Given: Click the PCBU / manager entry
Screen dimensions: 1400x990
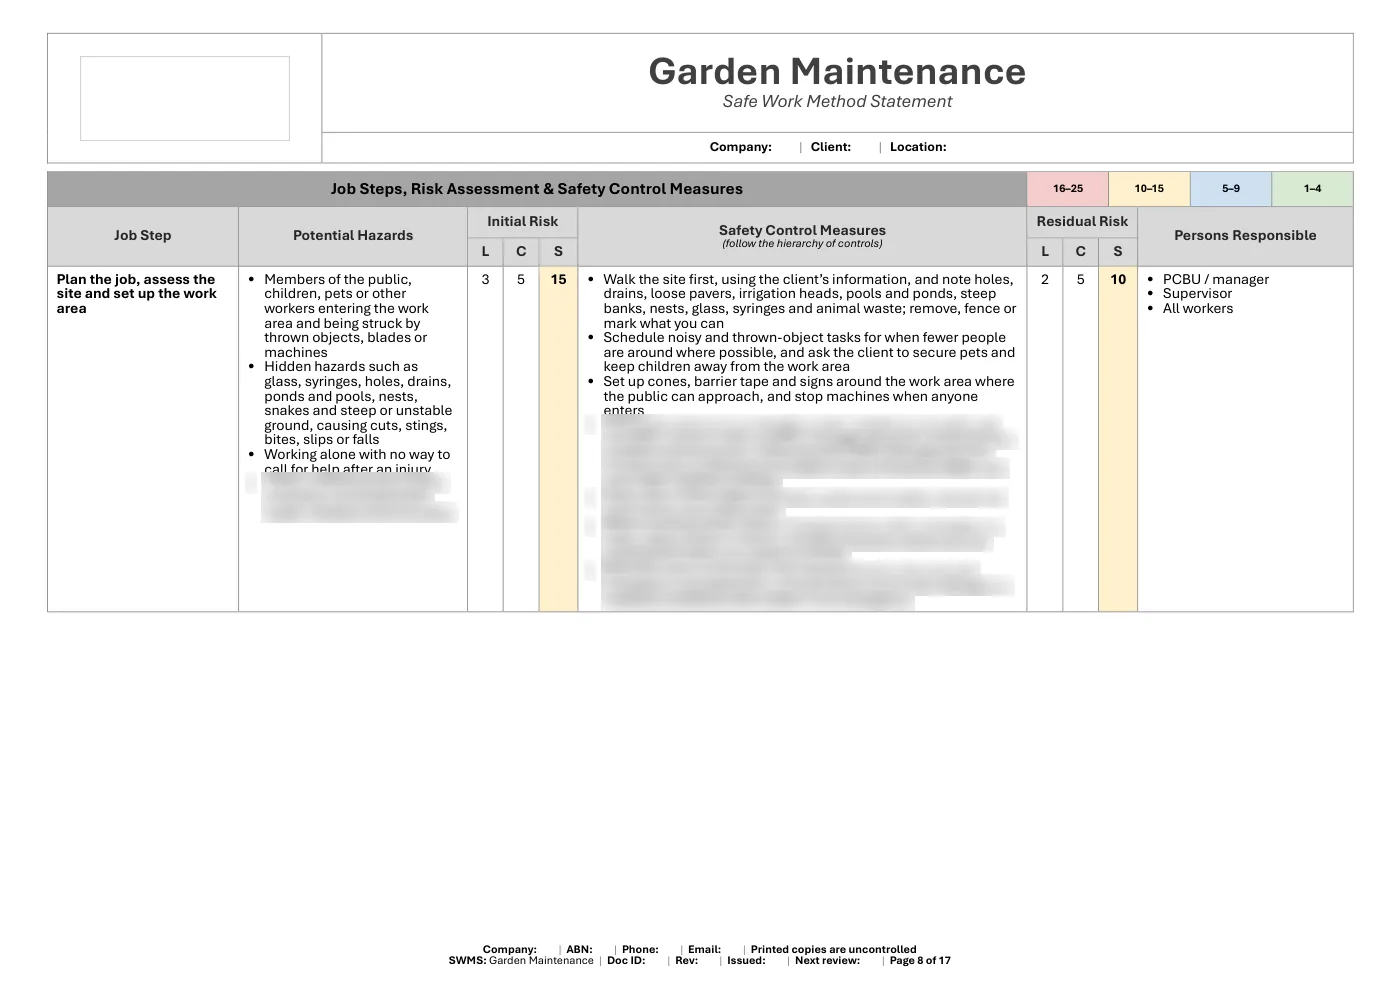Looking at the screenshot, I should click(x=1215, y=280).
